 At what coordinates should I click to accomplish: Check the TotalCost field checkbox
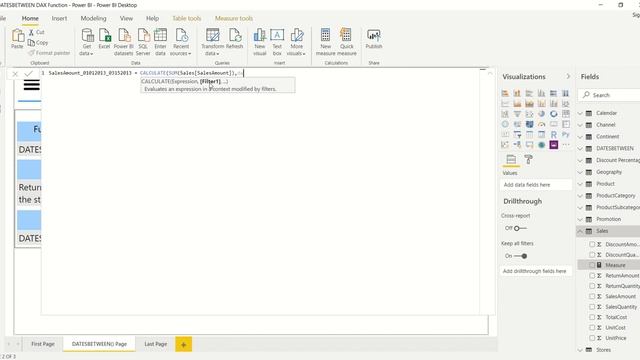pyautogui.click(x=592, y=317)
